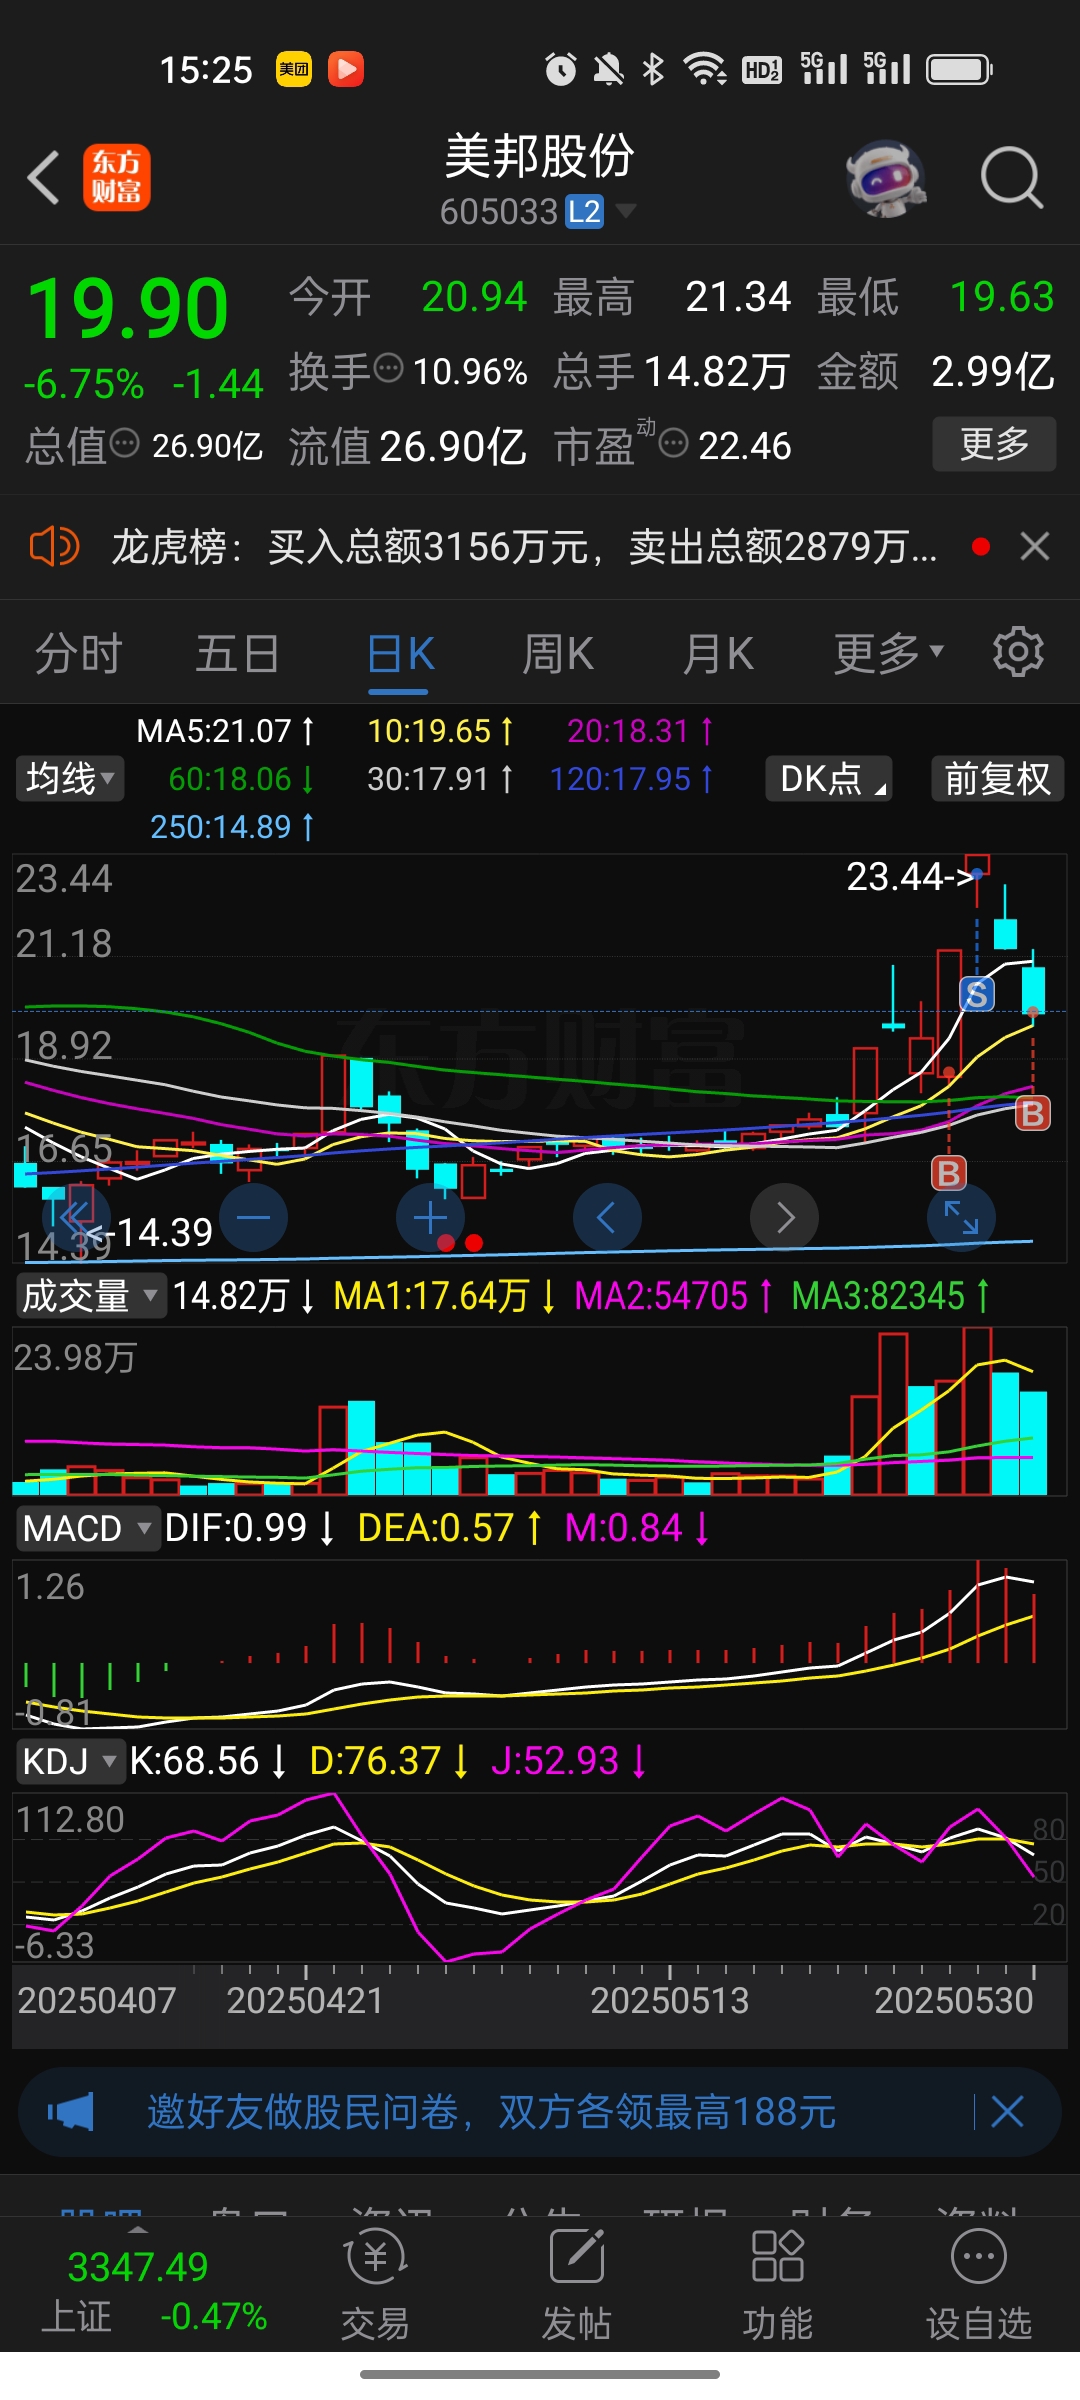This screenshot has width=1080, height=2400.
Task: Open stock search magnifier
Action: pyautogui.click(x=1011, y=178)
